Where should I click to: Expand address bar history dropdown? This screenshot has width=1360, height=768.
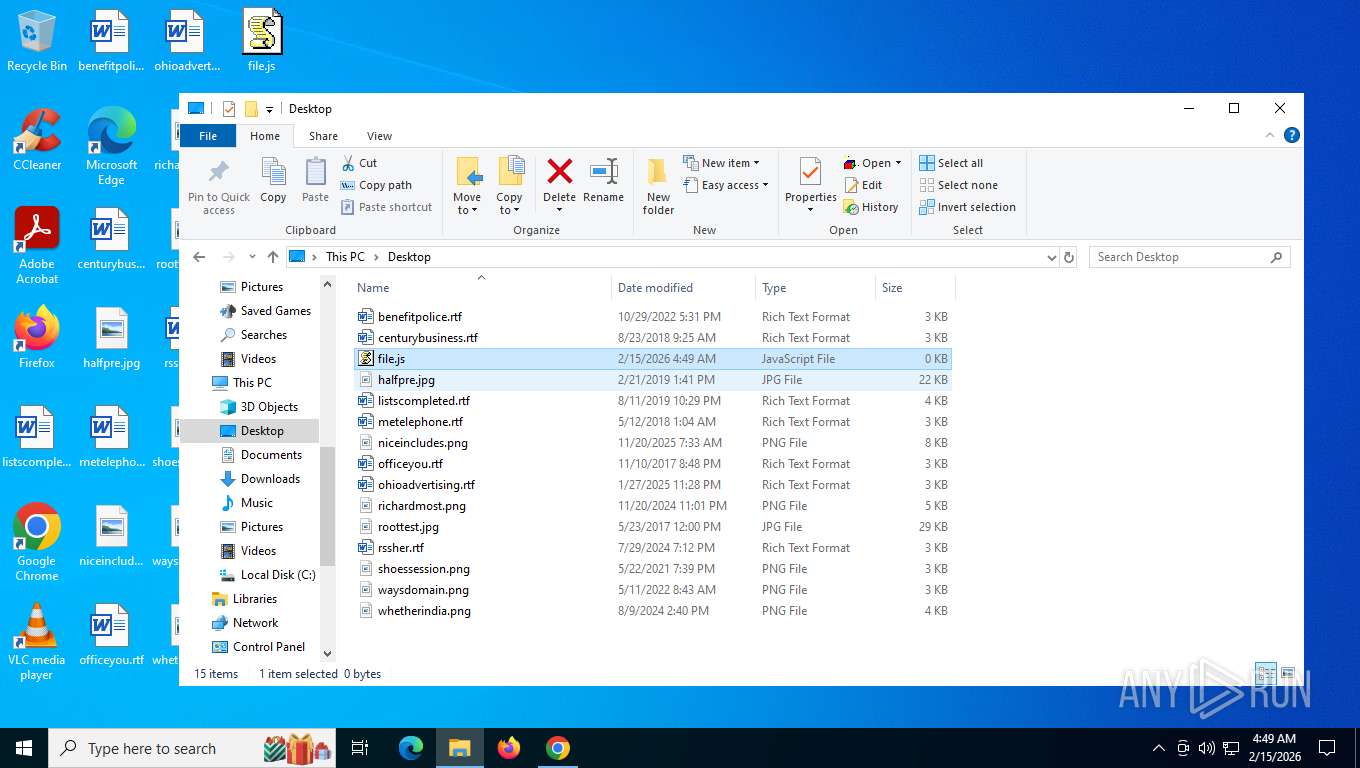1051,257
